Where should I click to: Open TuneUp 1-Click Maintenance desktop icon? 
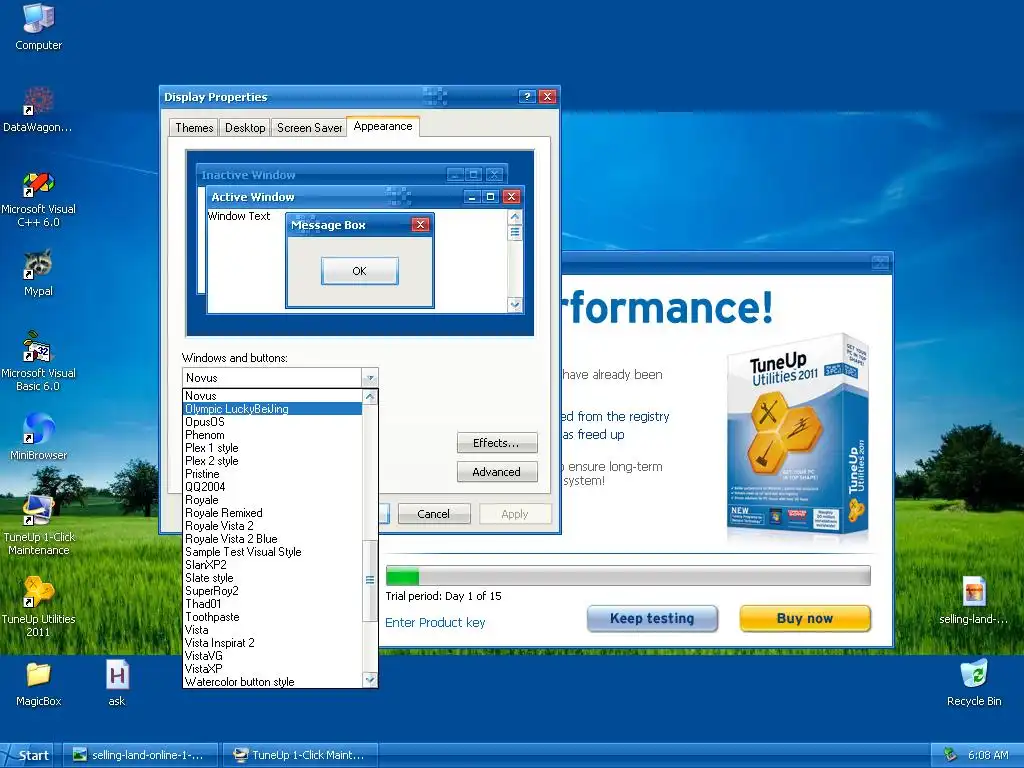38,525
